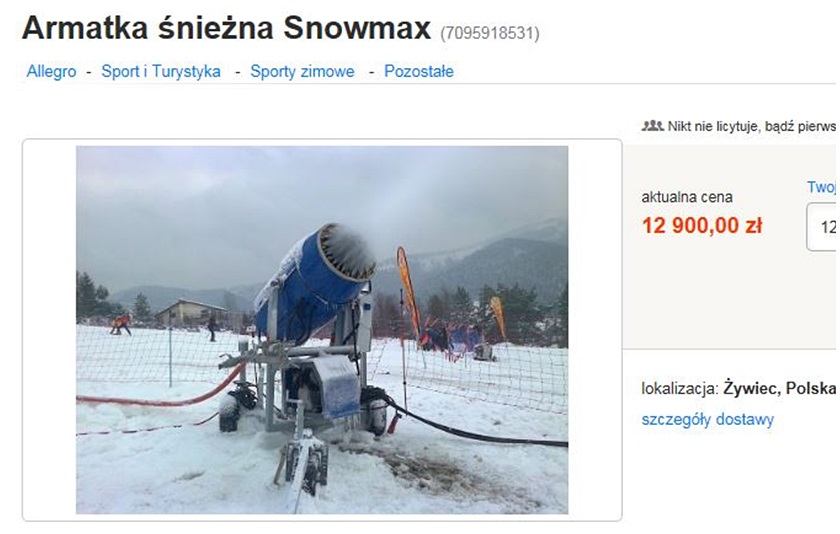Open the szczegóły dostawy link

(x=708, y=419)
